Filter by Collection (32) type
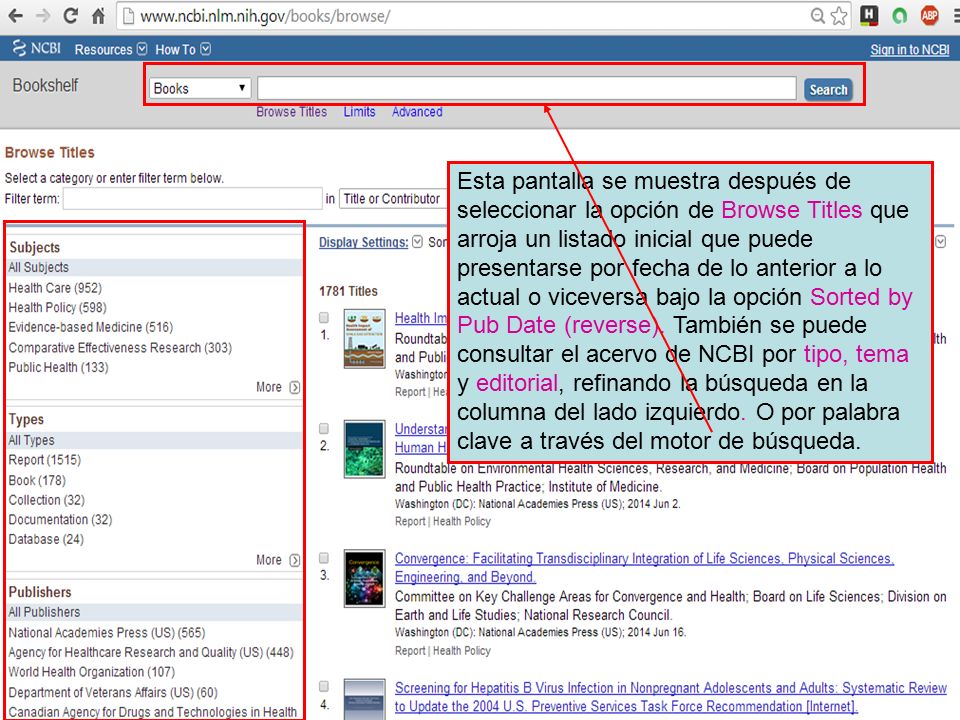 (47, 500)
